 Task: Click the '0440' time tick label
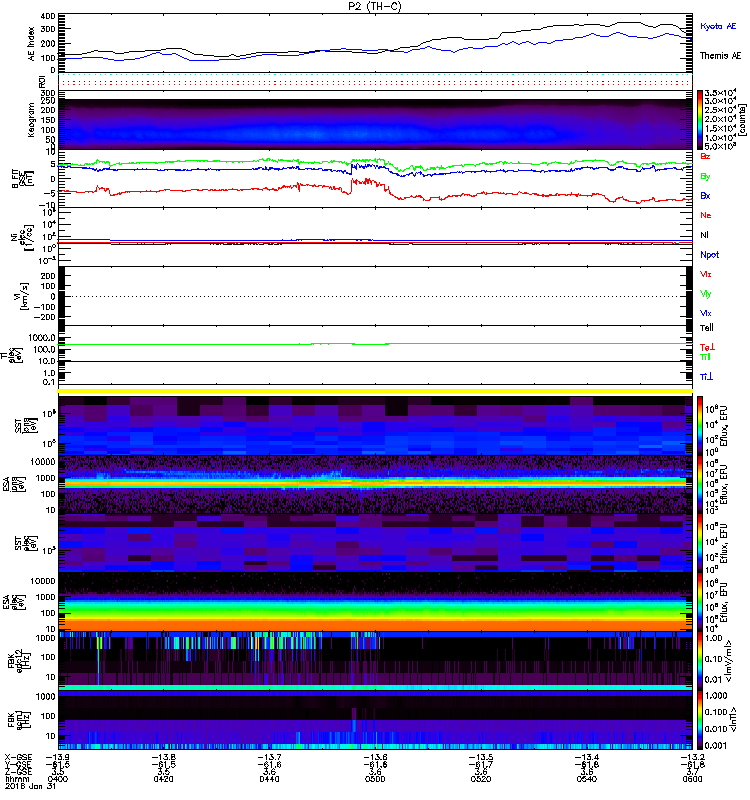269,779
